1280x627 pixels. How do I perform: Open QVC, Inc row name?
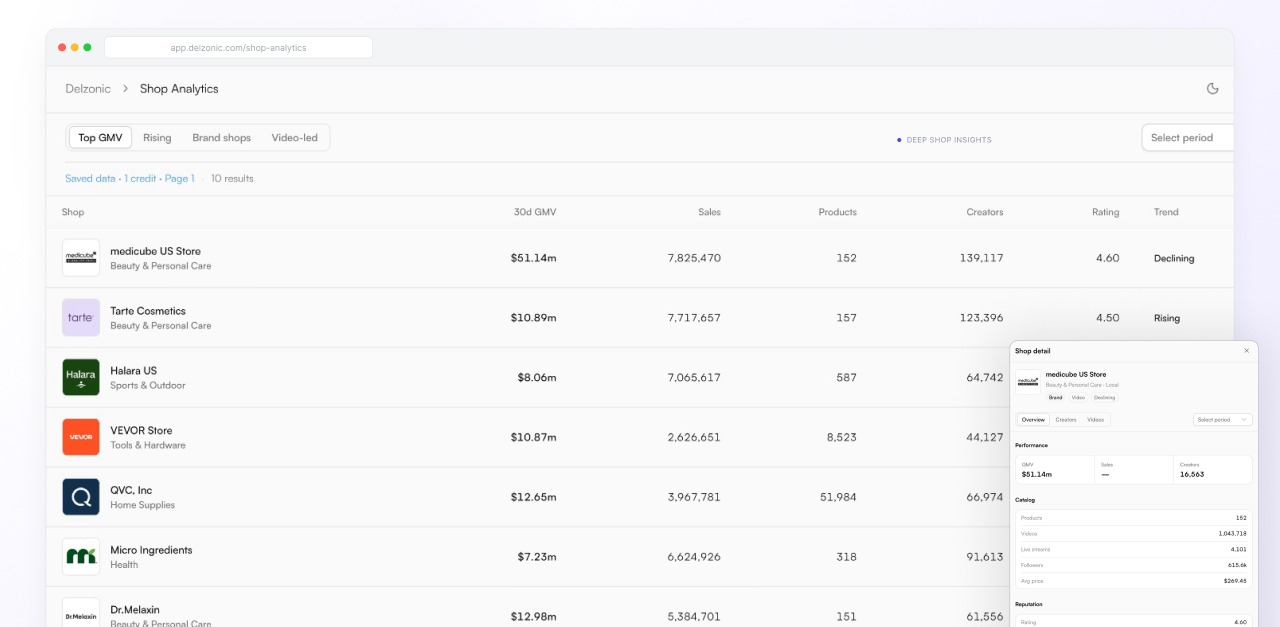131,490
